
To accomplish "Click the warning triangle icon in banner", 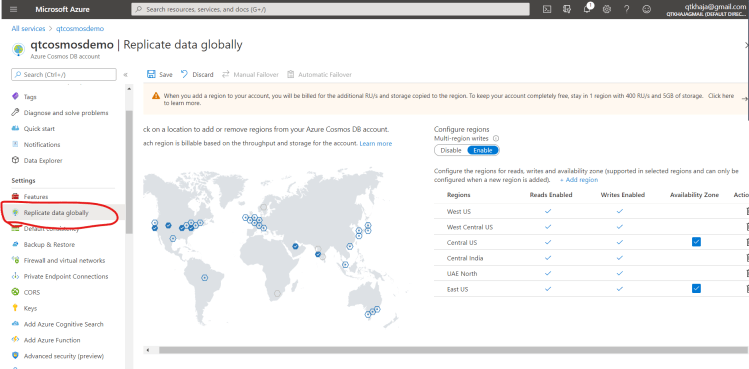I will tap(156, 96).
